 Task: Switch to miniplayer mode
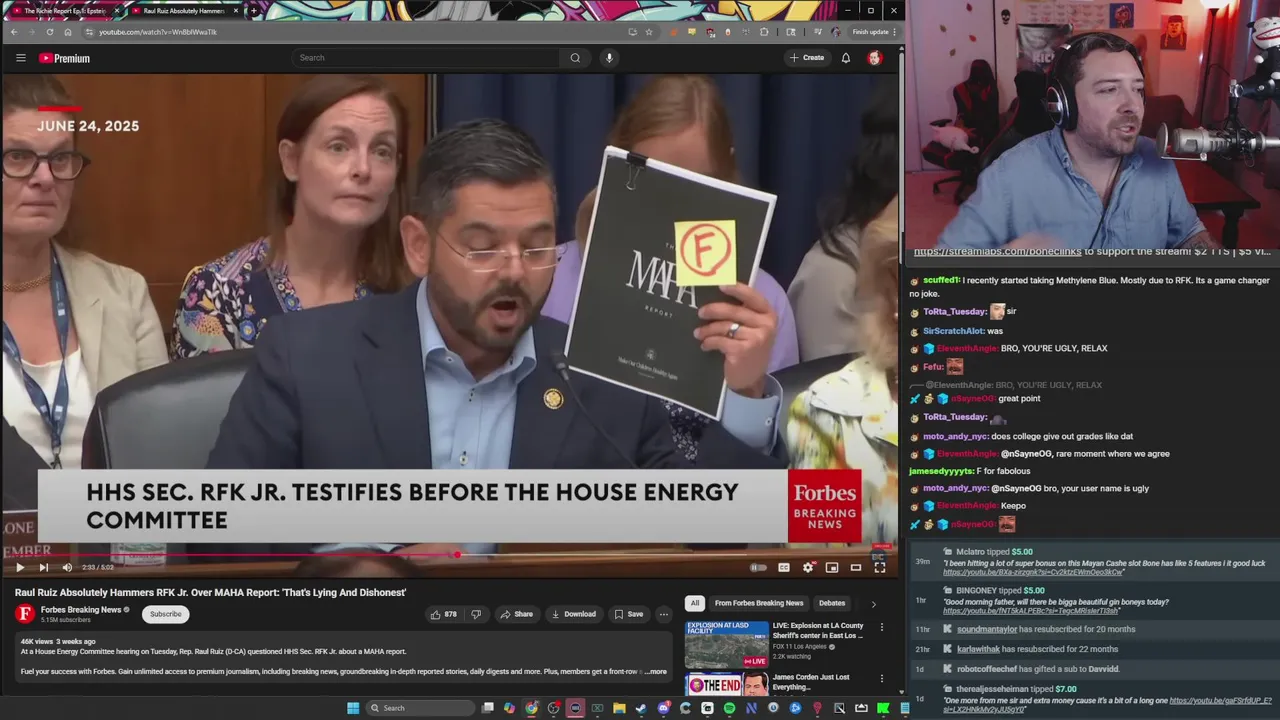click(832, 567)
